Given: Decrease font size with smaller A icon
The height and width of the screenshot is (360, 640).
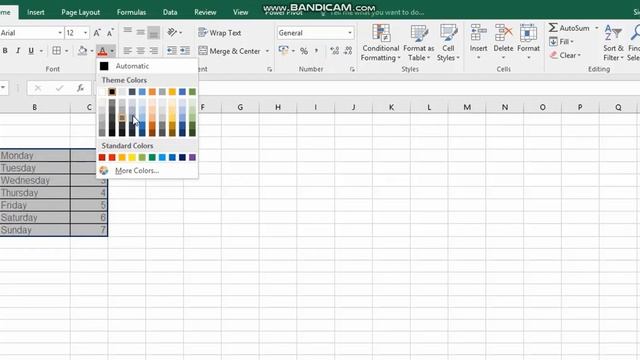Looking at the screenshot, I should tap(110, 33).
